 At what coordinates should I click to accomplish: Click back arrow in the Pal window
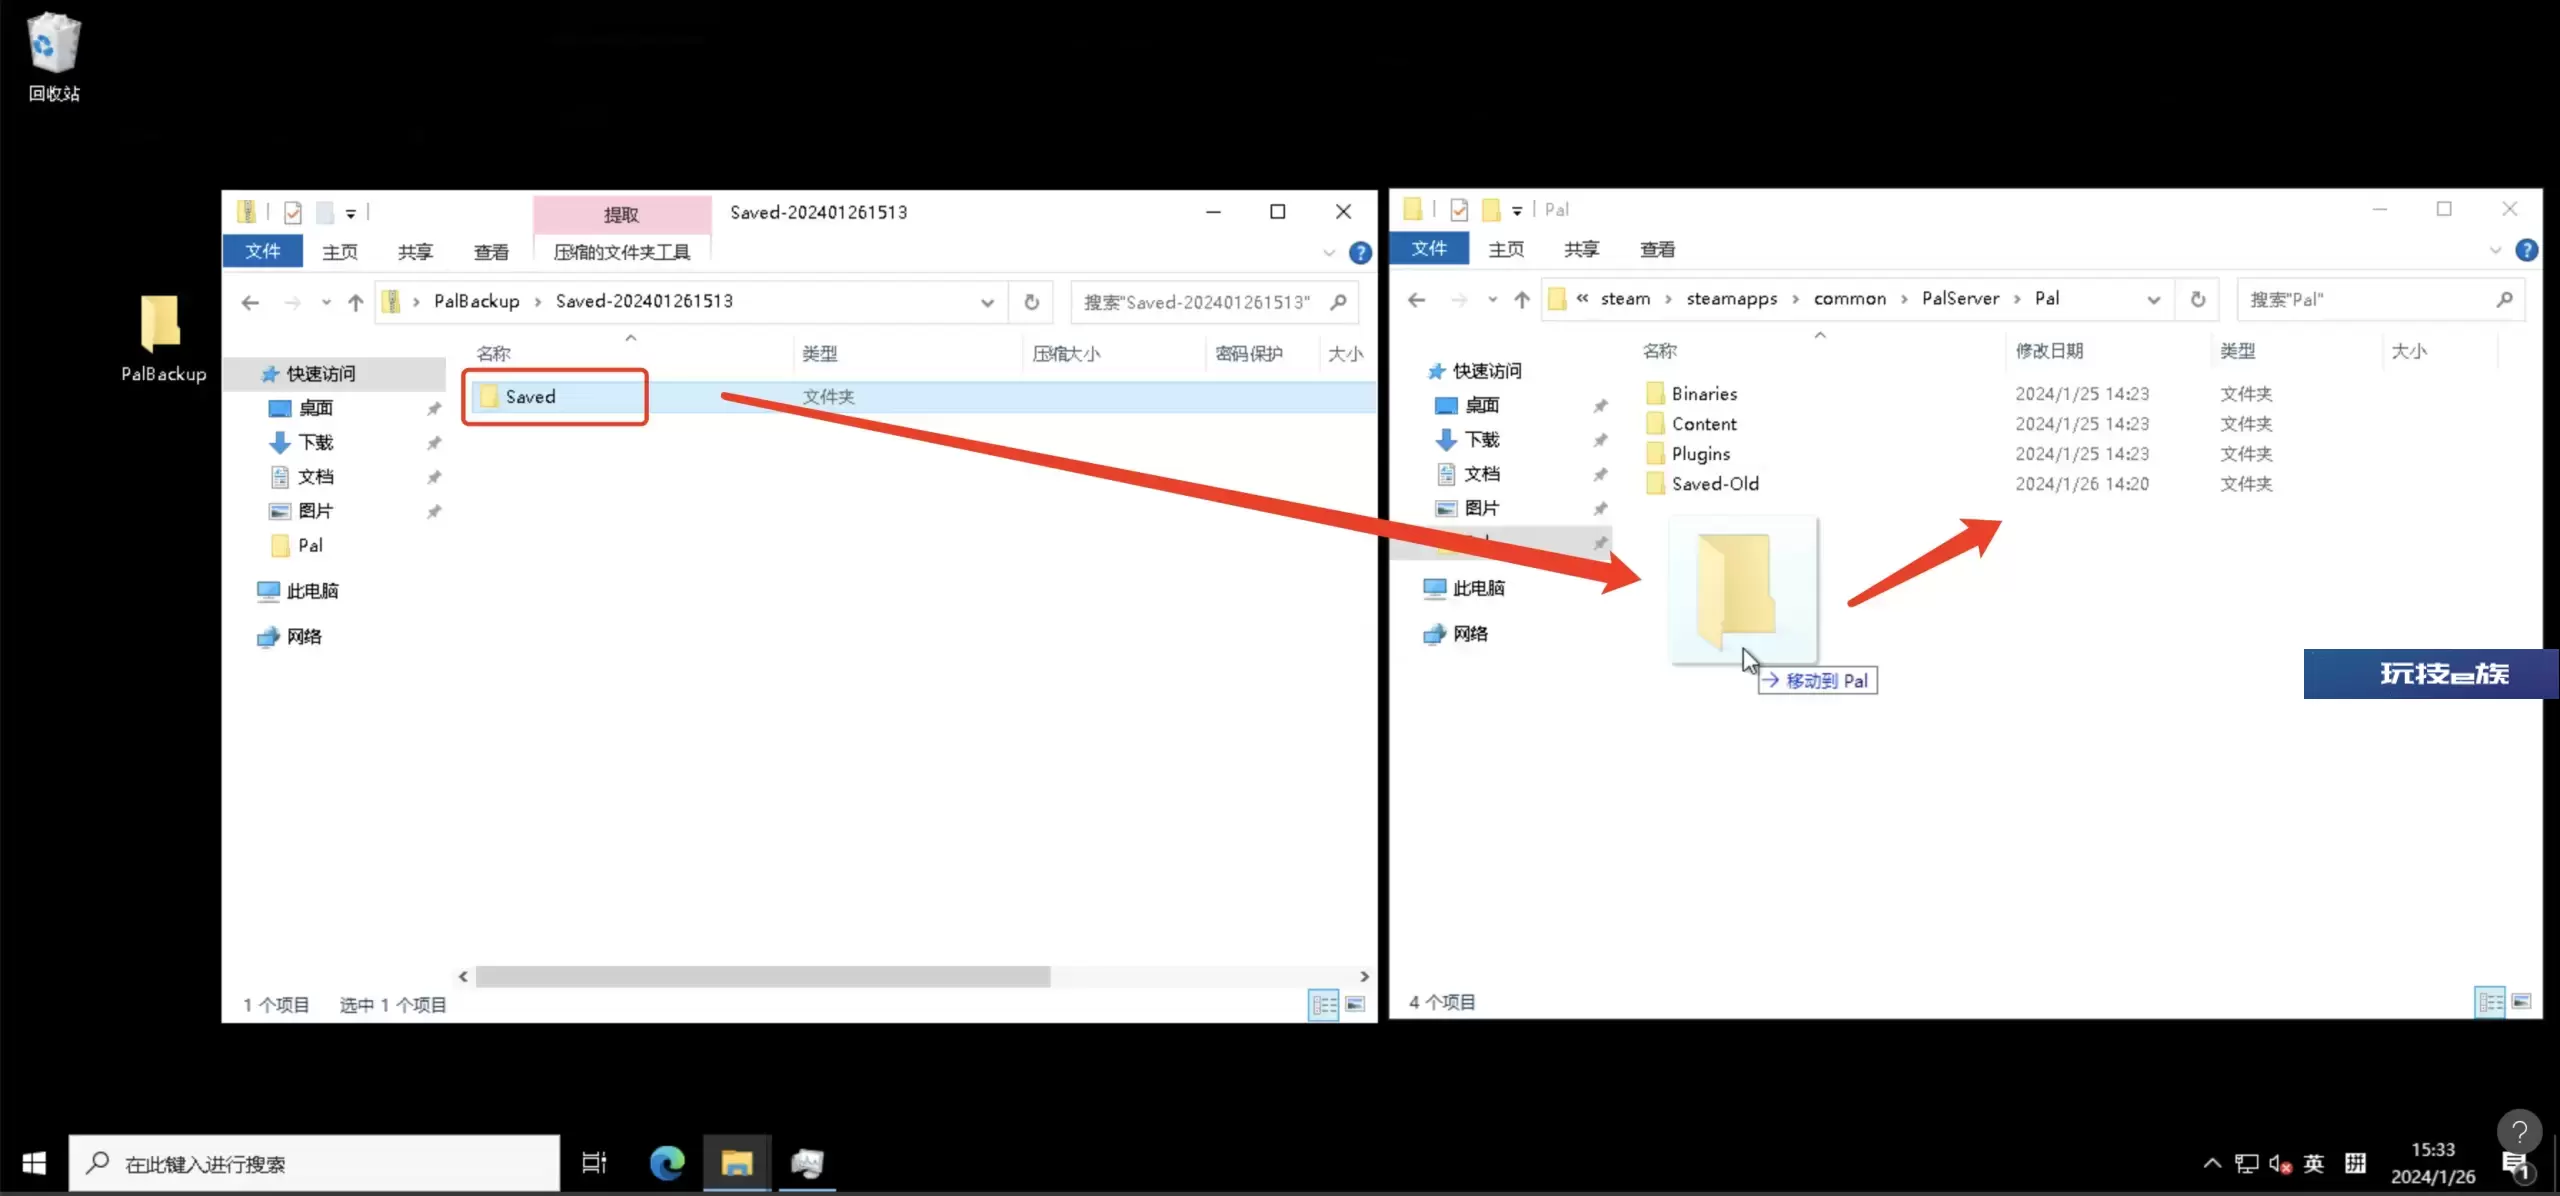tap(1416, 299)
